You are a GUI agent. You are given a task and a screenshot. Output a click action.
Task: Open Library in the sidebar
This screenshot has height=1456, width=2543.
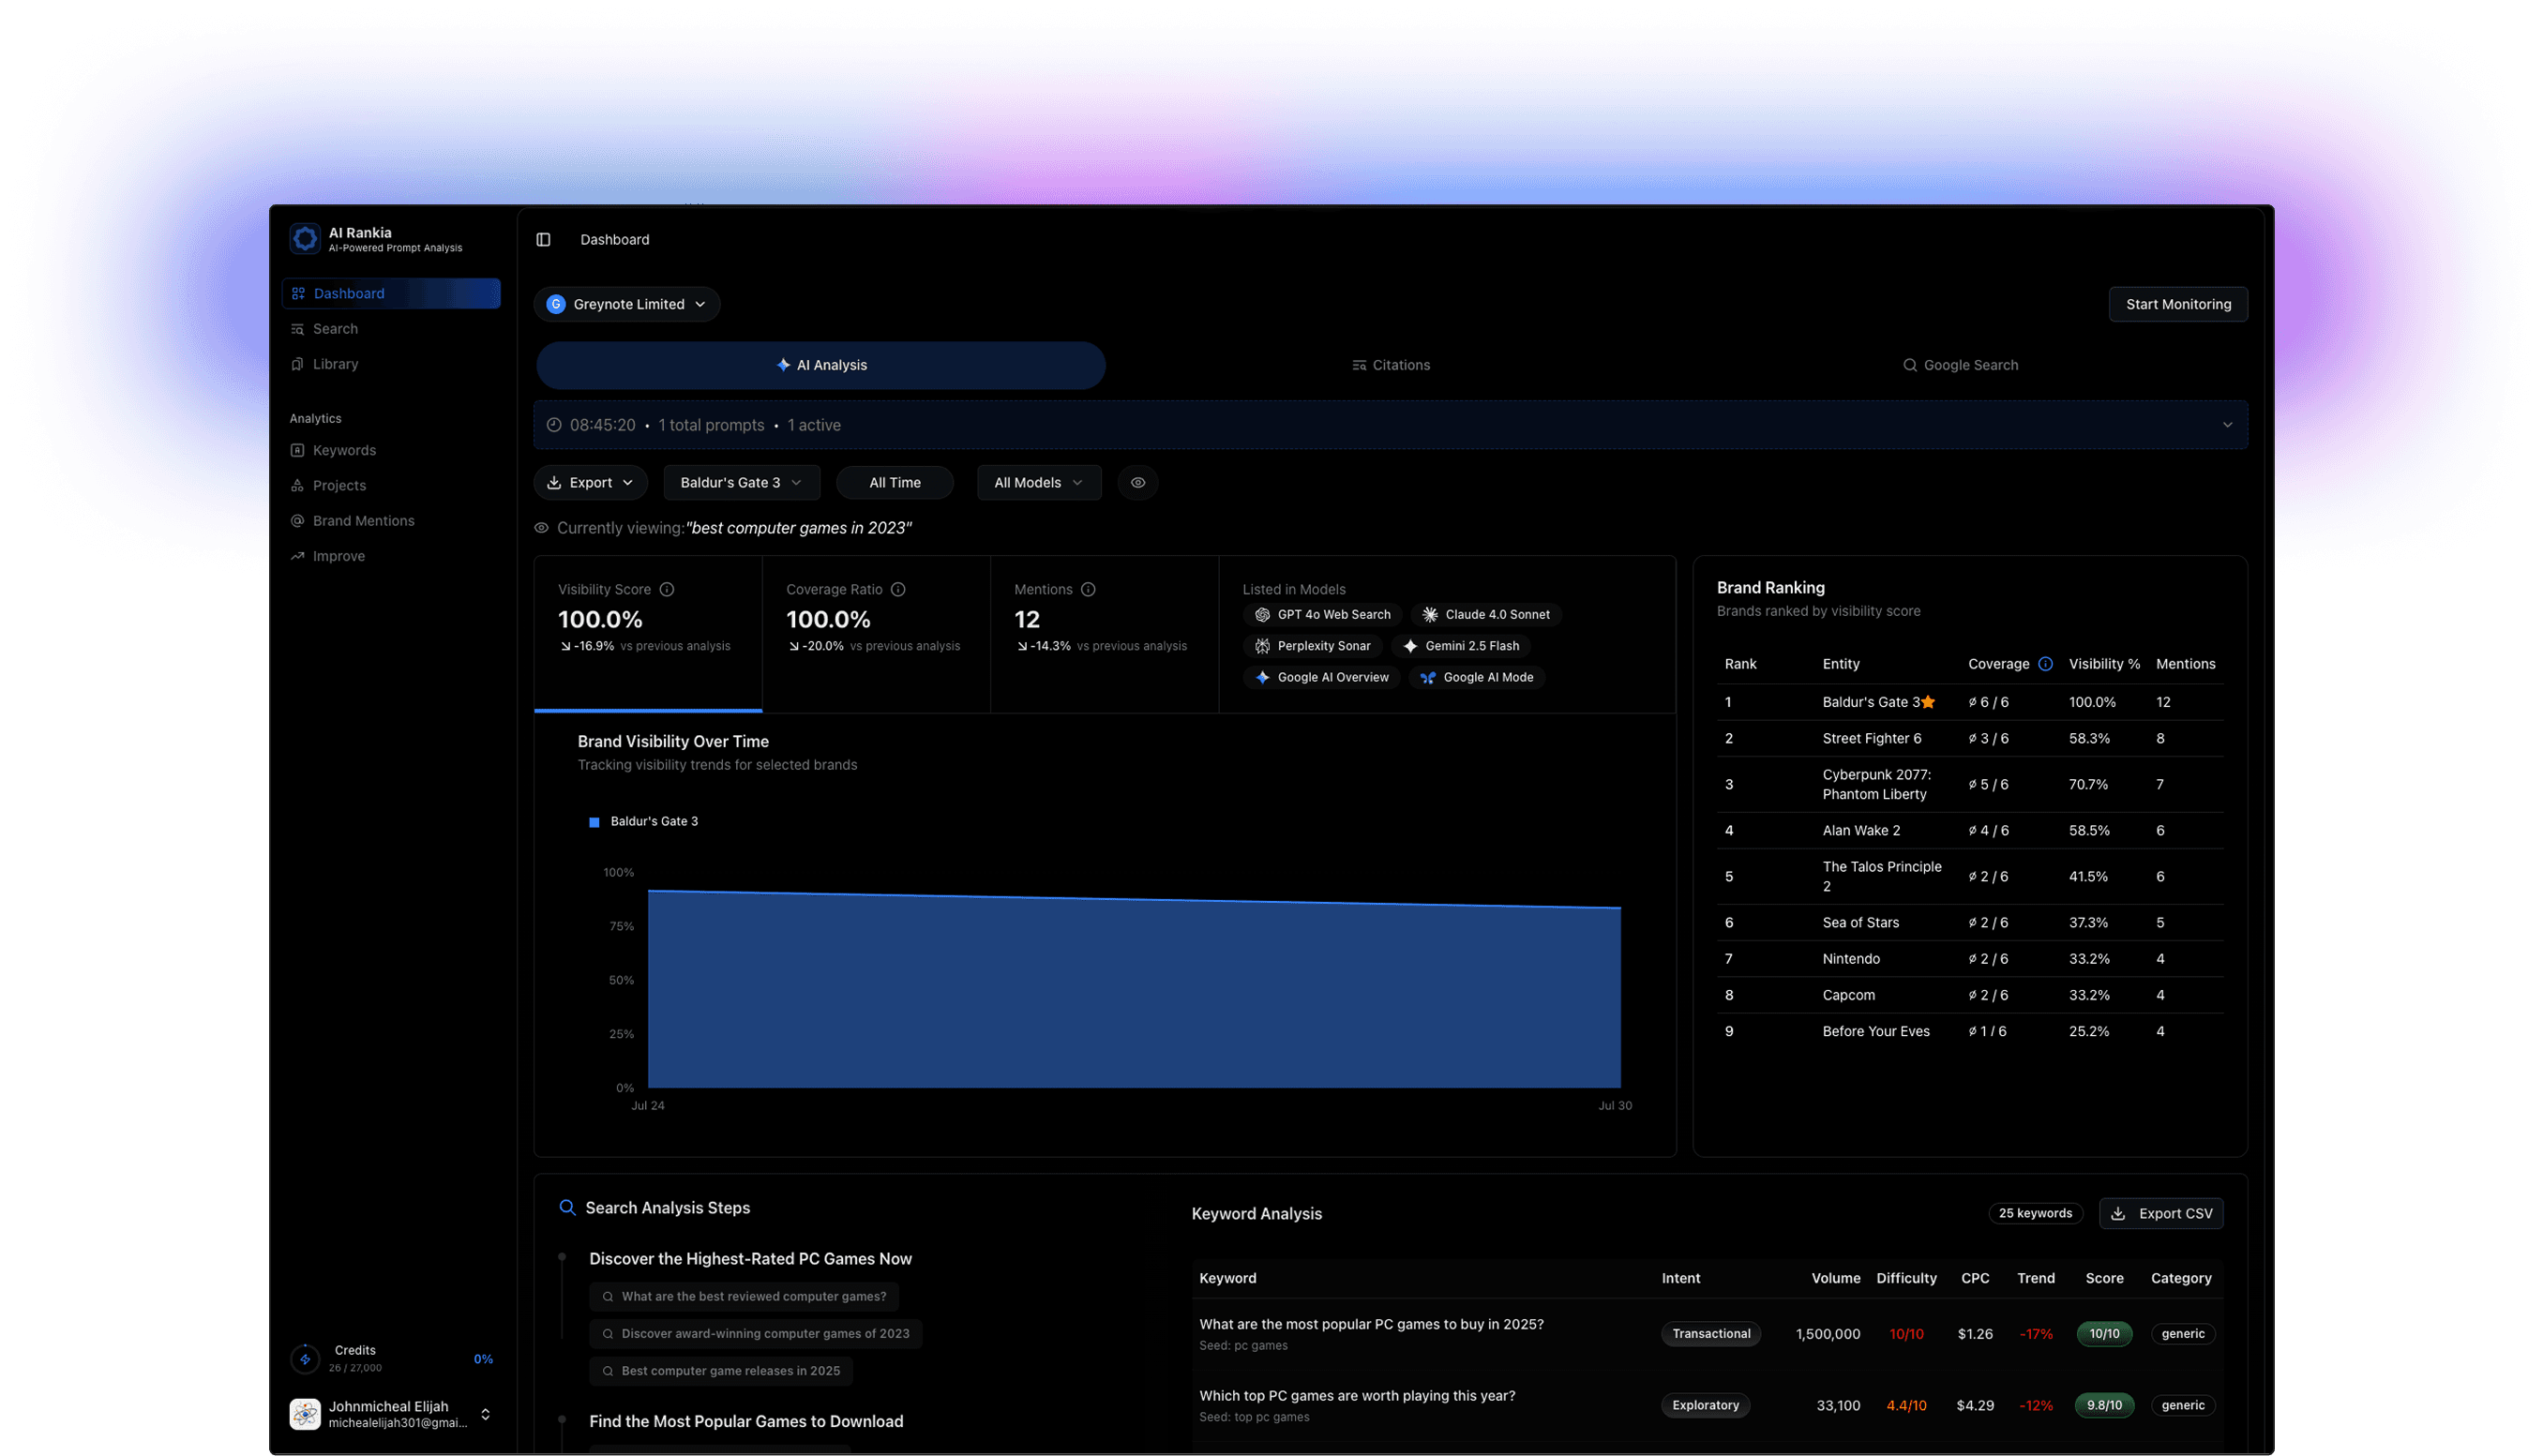[x=335, y=364]
